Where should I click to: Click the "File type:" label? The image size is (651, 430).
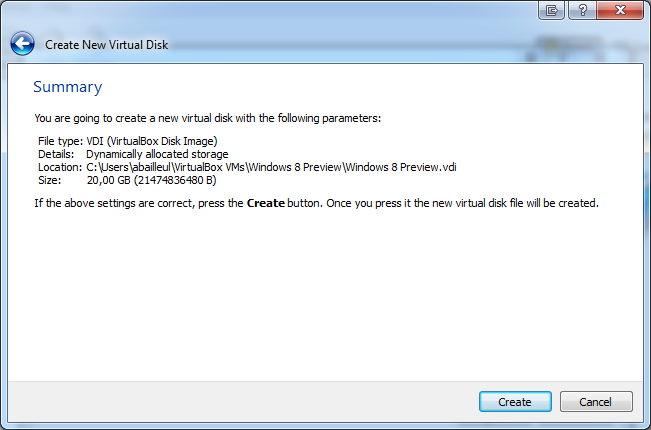pos(59,141)
